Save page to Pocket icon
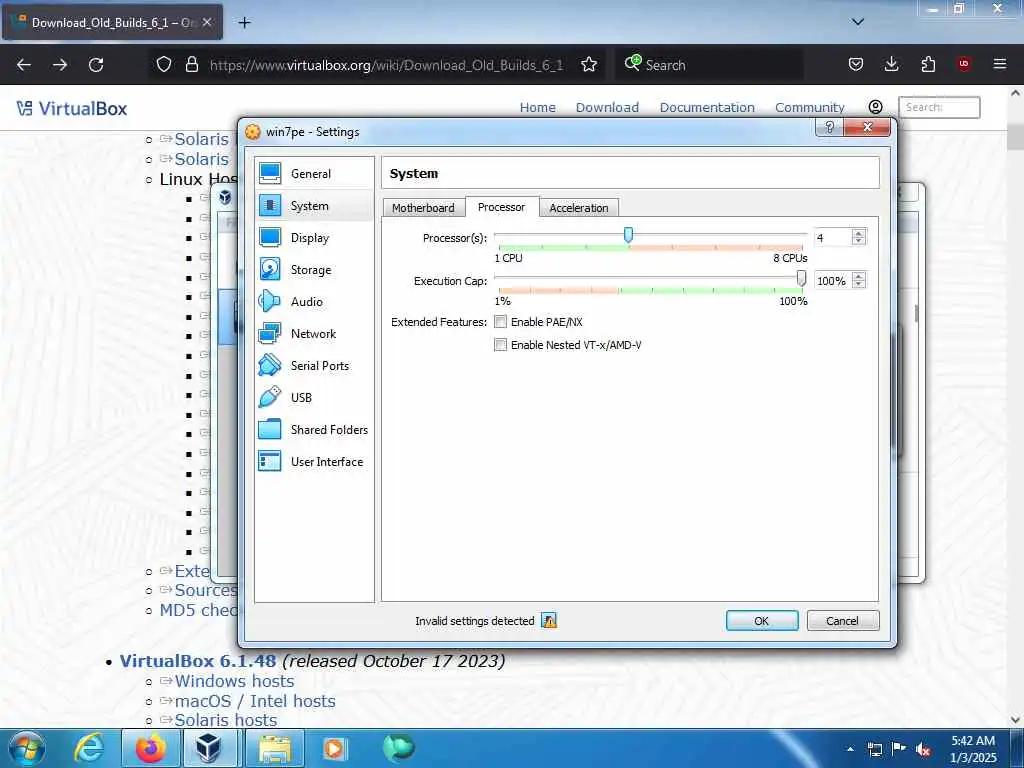Screen dimensions: 1024x768 coord(856,65)
